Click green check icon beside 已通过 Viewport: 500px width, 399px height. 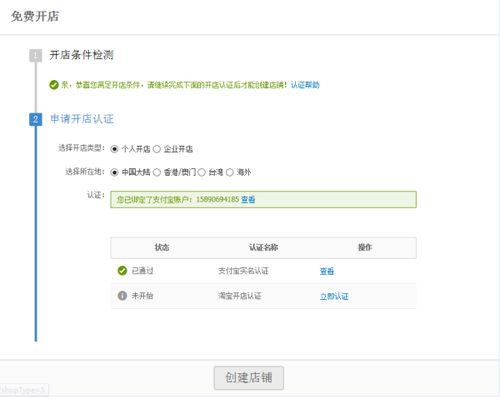click(122, 270)
